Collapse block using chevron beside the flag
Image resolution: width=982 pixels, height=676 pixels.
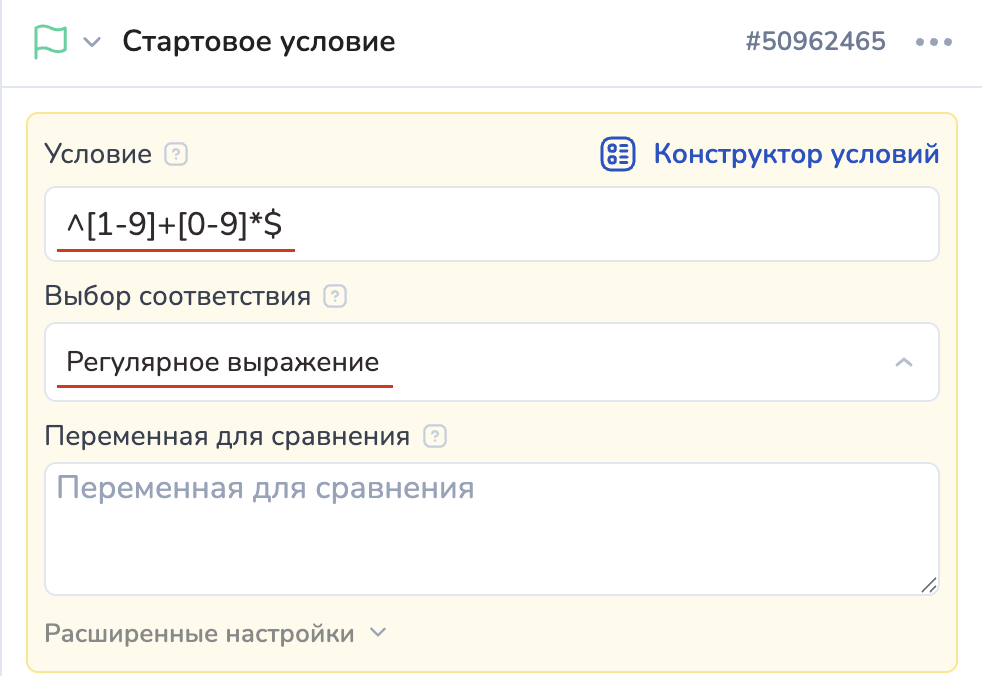point(92,42)
